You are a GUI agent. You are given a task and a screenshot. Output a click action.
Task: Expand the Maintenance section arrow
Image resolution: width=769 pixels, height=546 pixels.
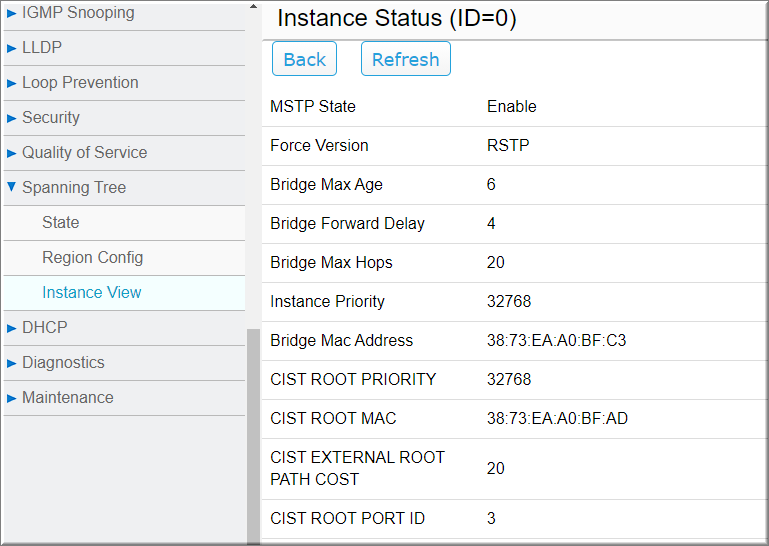pyautogui.click(x=11, y=398)
